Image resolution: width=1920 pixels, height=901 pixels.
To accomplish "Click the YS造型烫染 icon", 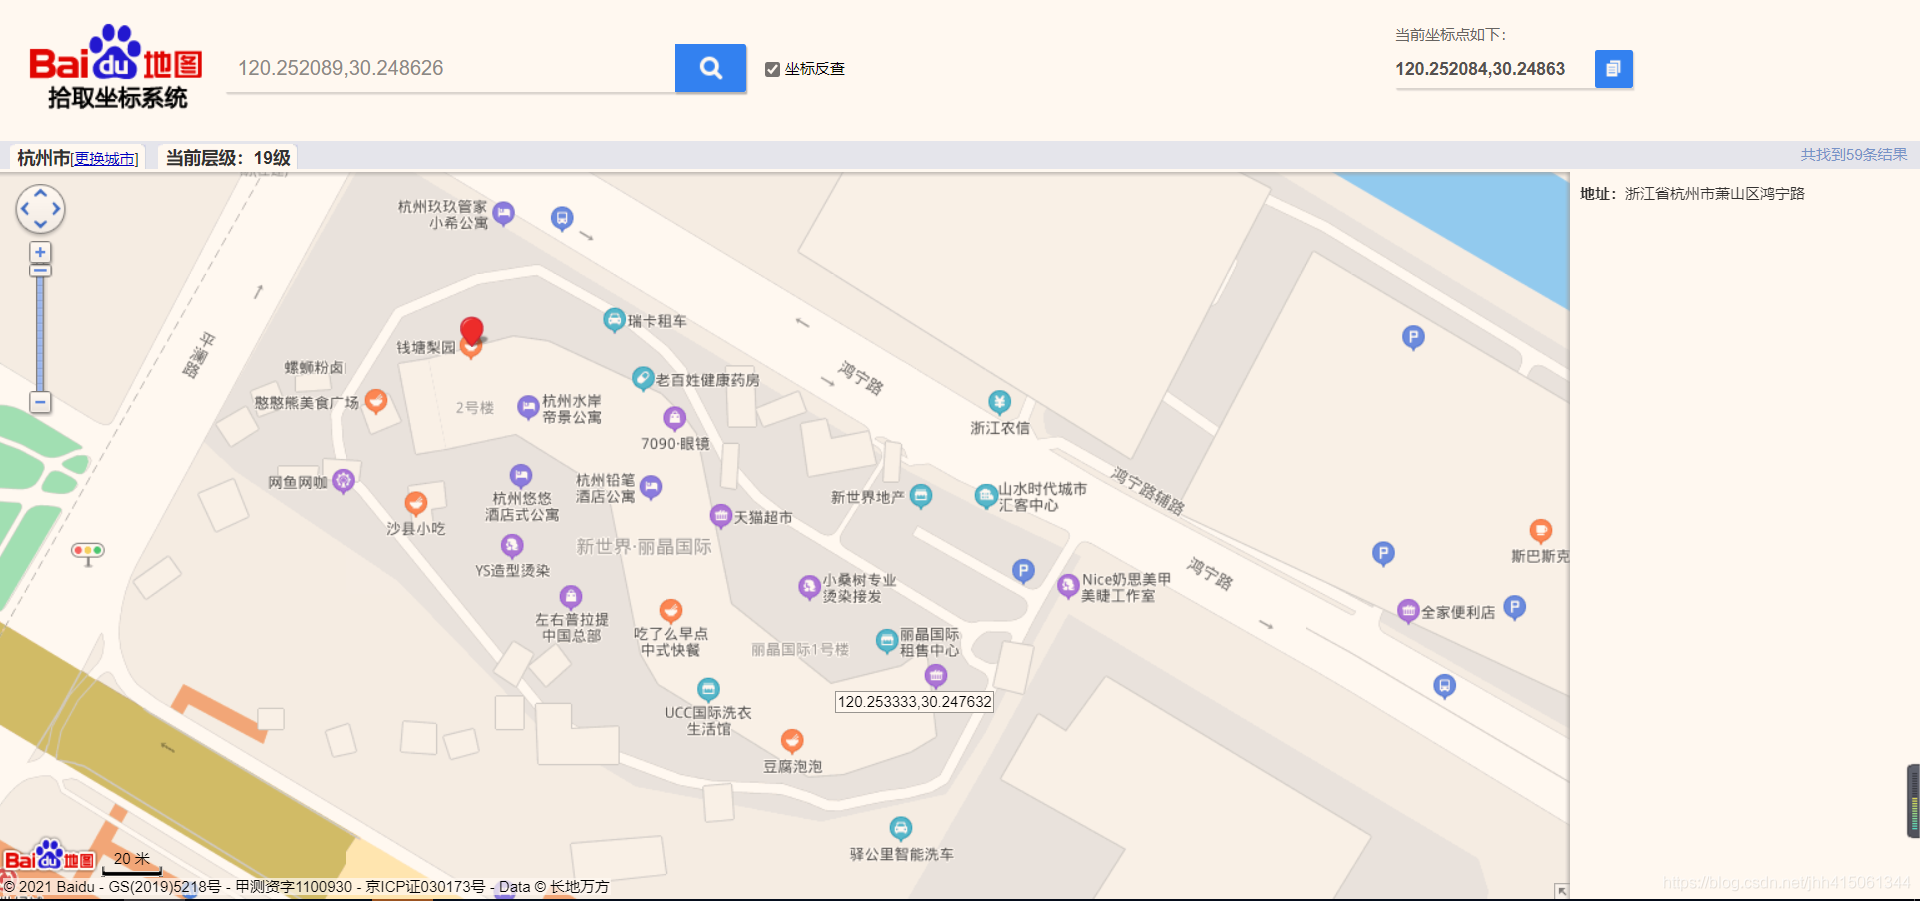I will click(x=512, y=546).
